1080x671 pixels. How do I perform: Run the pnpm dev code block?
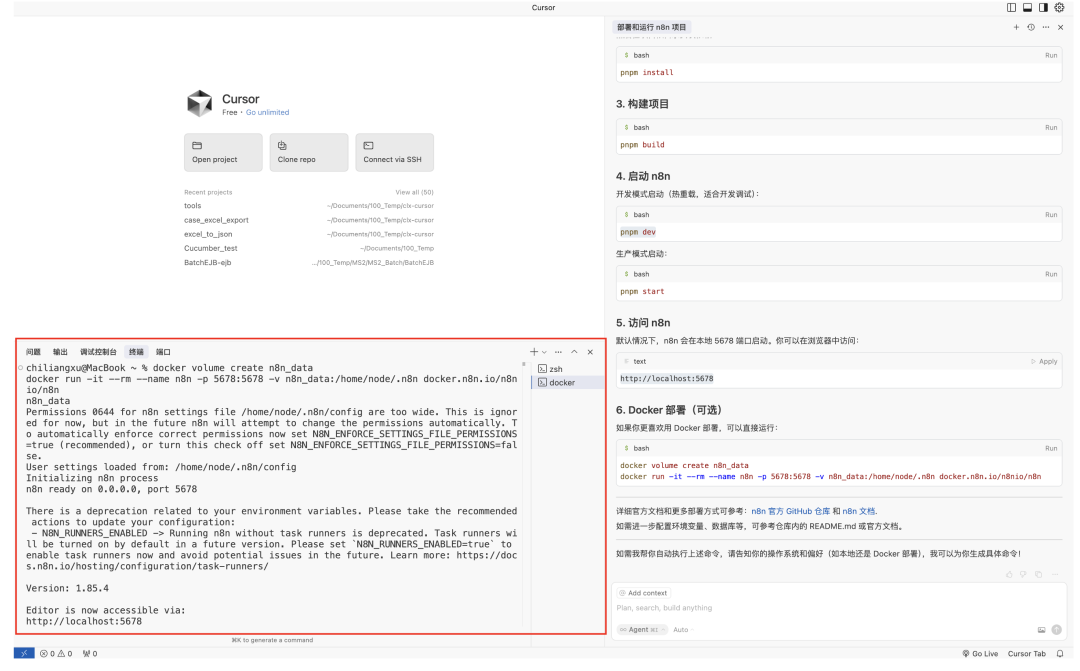pyautogui.click(x=1050, y=215)
